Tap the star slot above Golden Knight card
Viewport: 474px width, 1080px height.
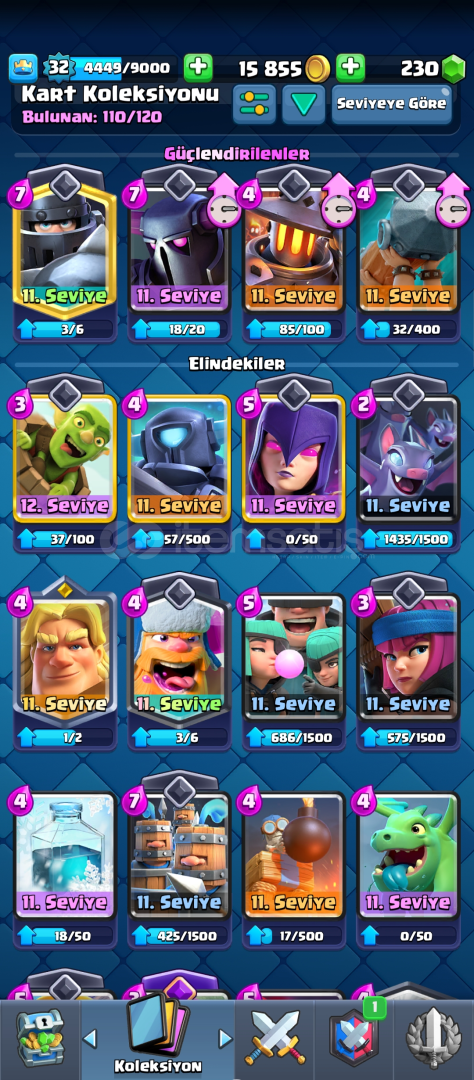click(65, 590)
